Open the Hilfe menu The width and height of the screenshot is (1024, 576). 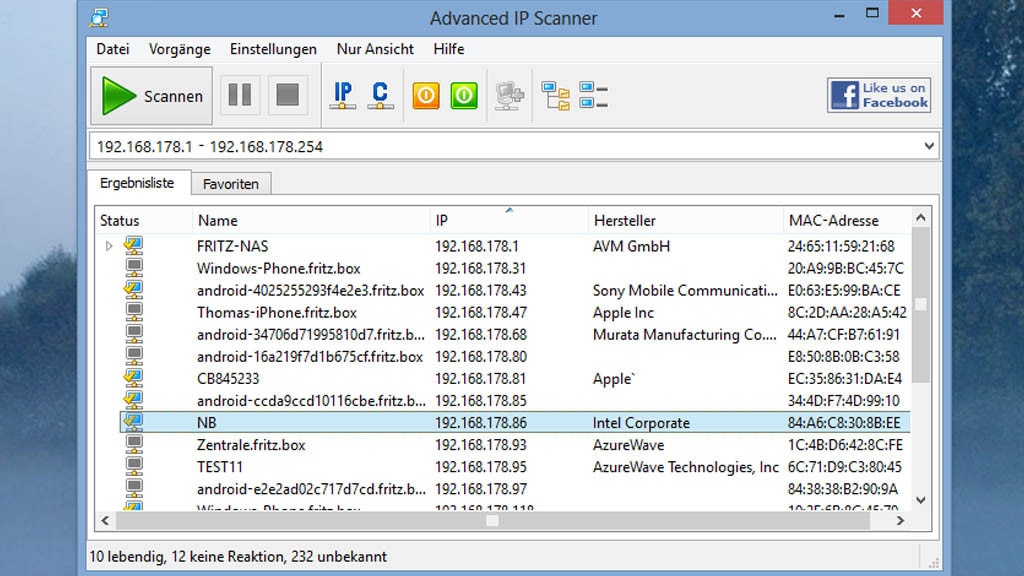pos(448,48)
